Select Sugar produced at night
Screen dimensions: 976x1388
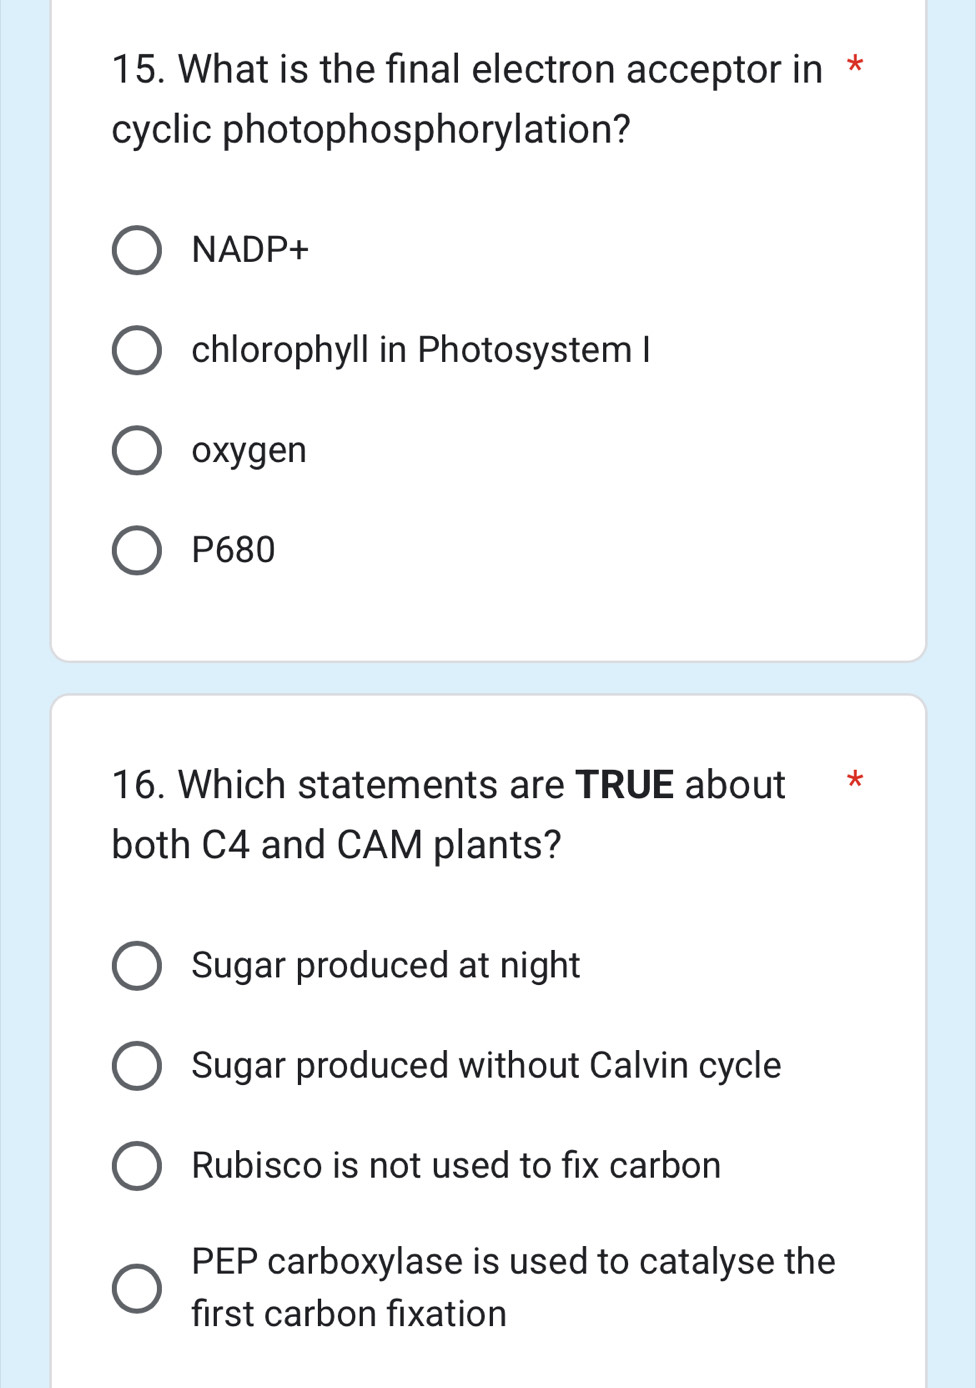[x=137, y=966]
